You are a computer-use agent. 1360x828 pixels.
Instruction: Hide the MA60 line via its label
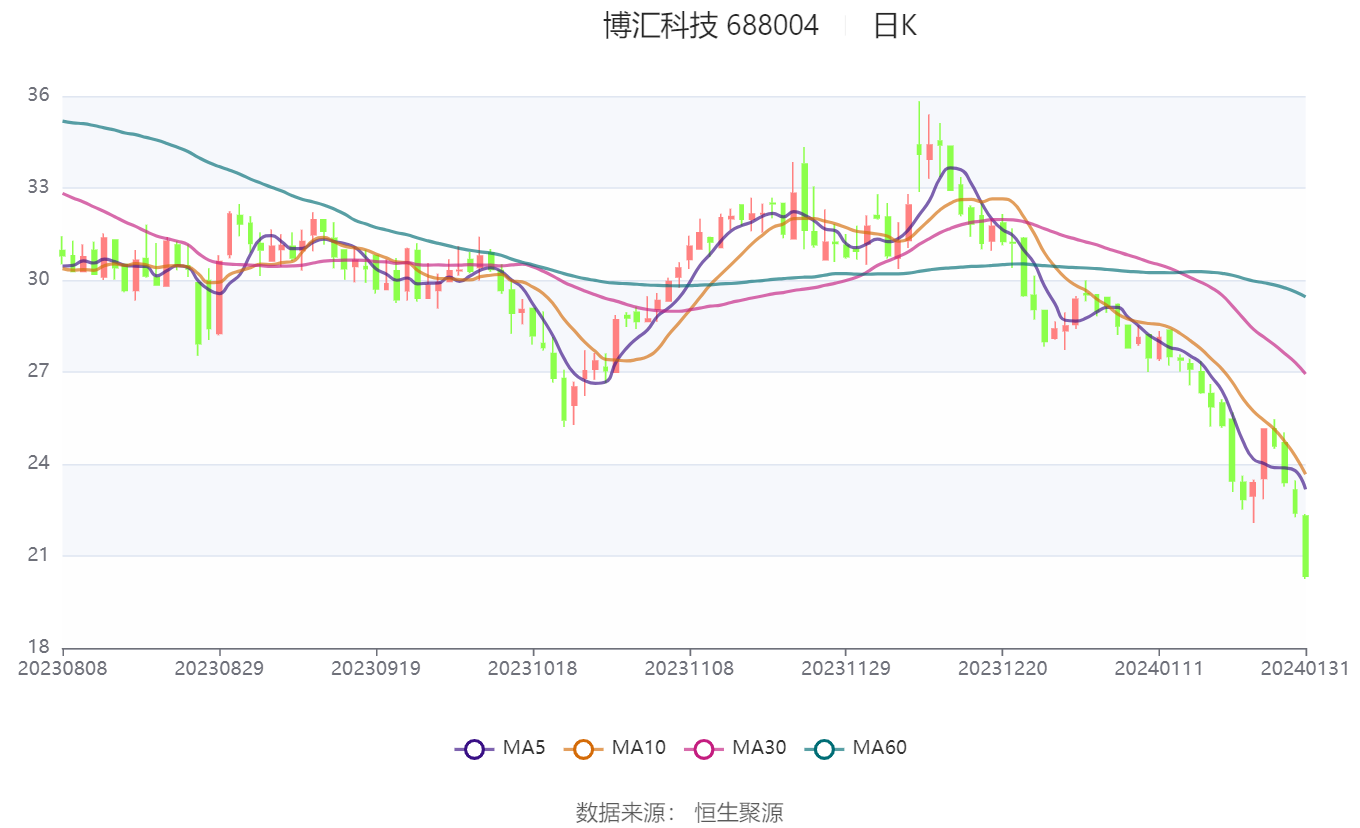coord(879,747)
